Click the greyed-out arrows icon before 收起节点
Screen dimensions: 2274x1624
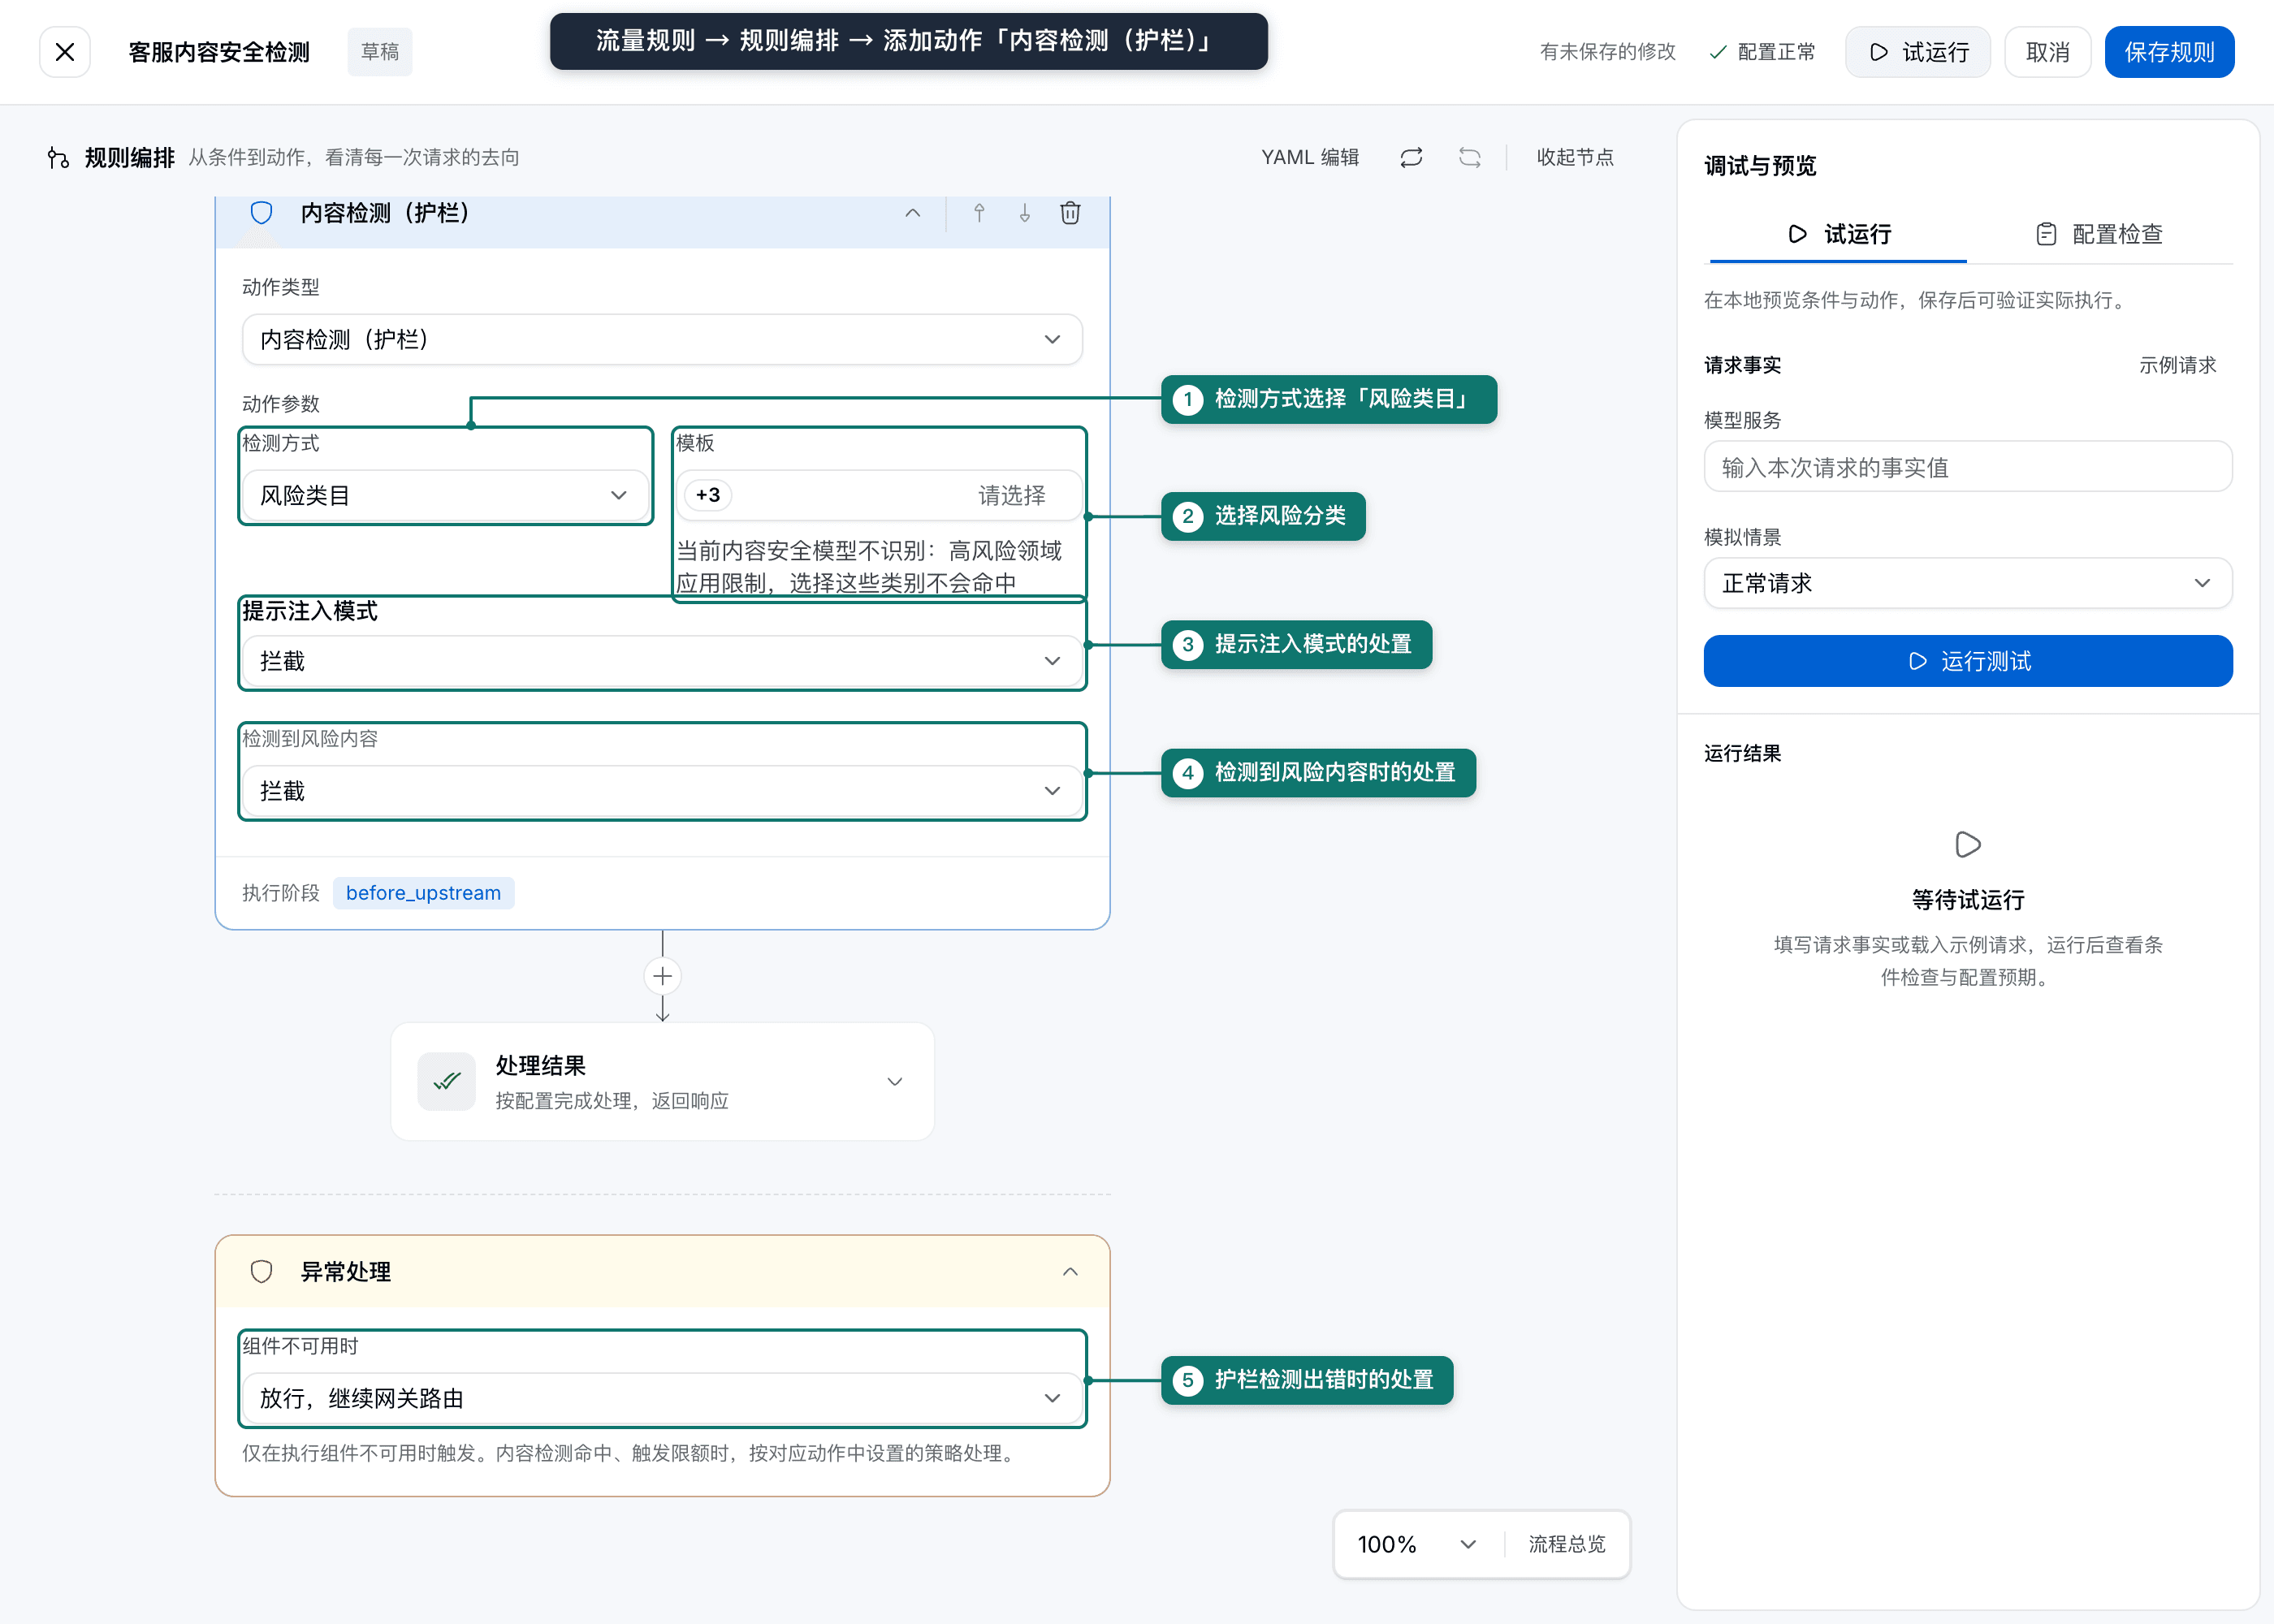coord(1469,157)
